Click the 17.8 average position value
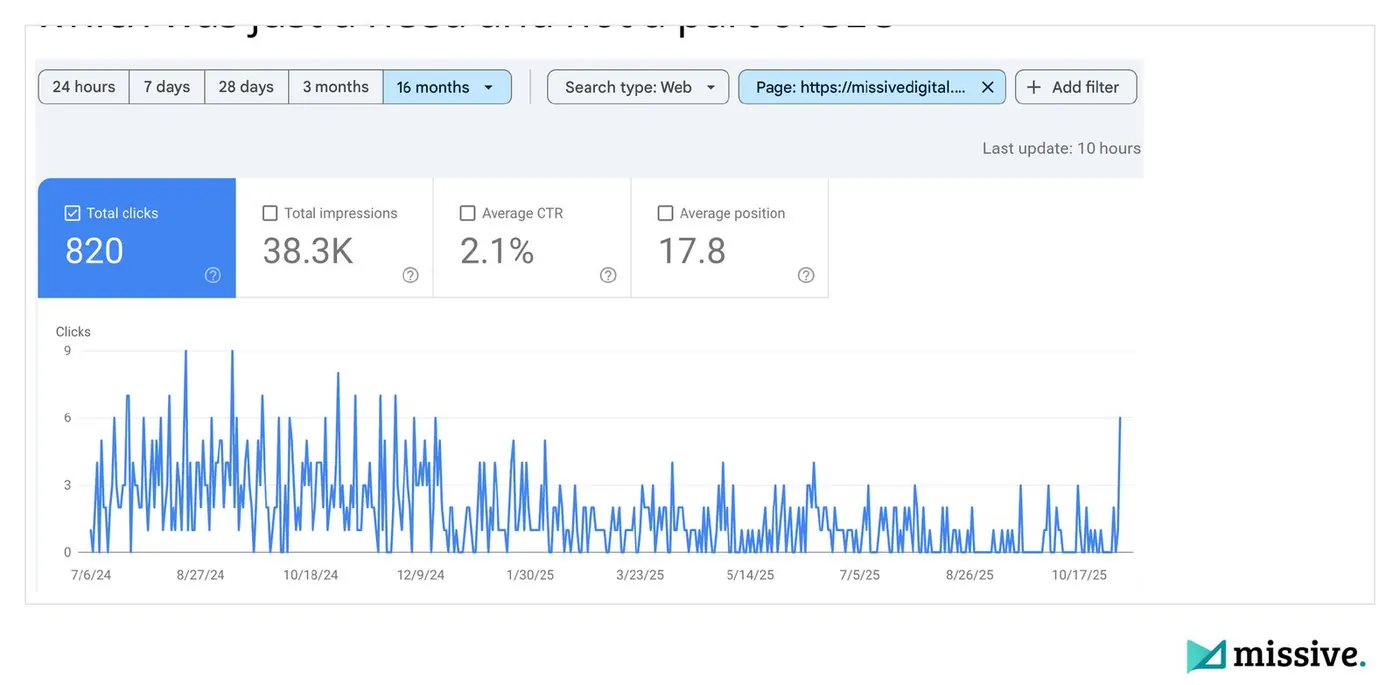Viewport: 1400px width, 685px height. (692, 251)
